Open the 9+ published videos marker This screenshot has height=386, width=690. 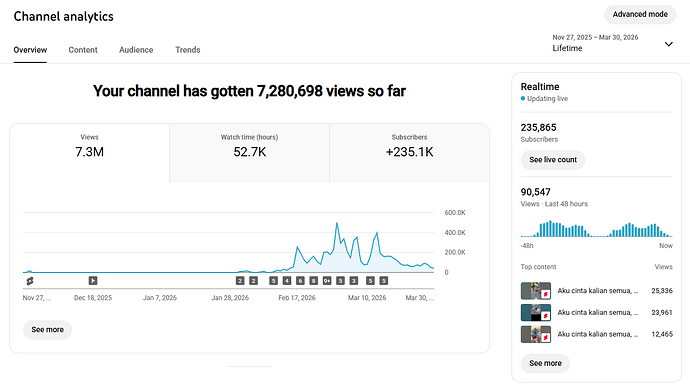click(327, 281)
